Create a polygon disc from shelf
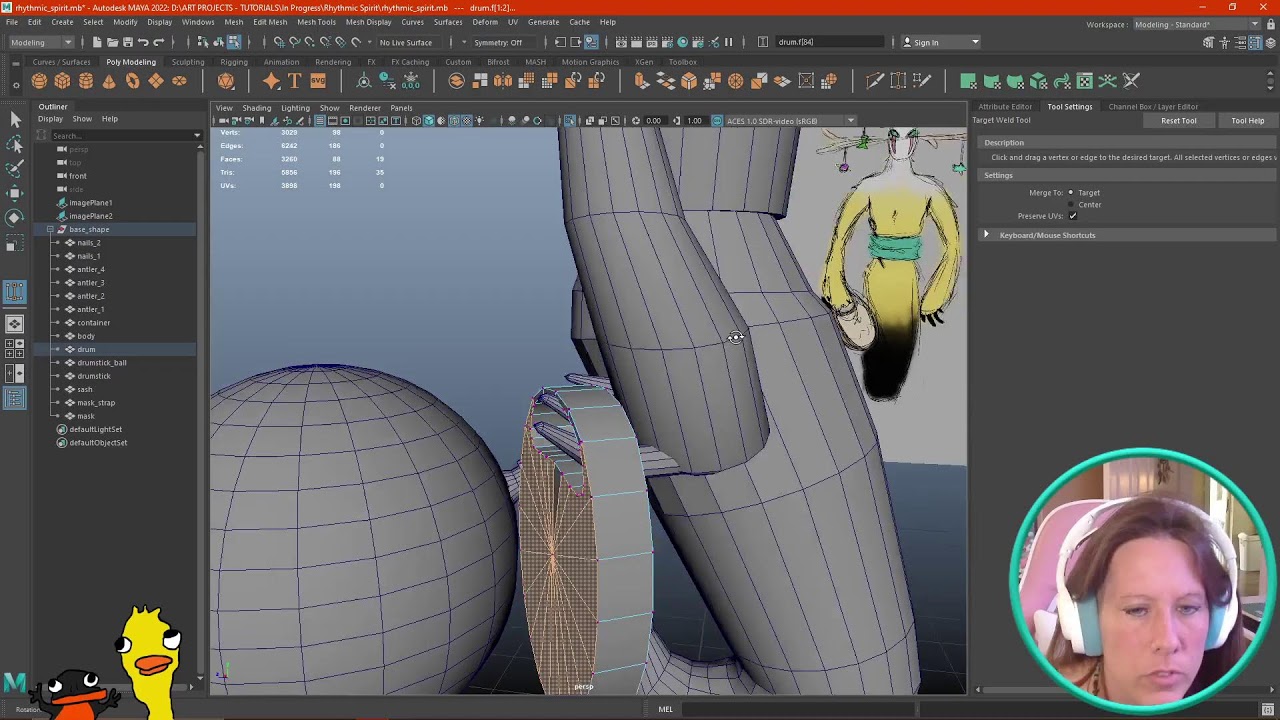This screenshot has height=720, width=1280. click(x=179, y=81)
